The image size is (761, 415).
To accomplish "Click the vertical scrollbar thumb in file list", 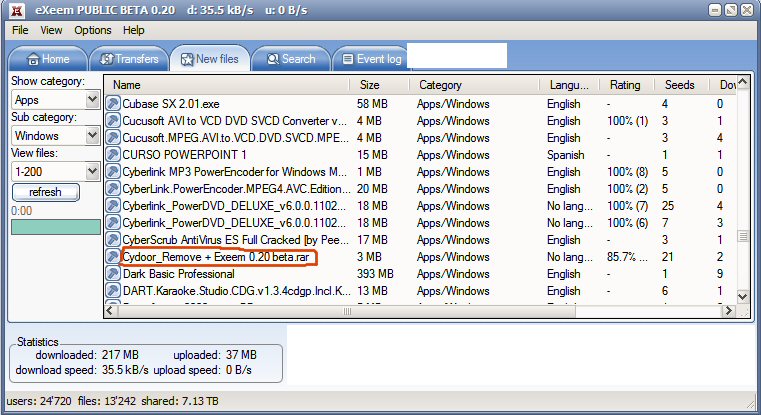I will [743, 236].
